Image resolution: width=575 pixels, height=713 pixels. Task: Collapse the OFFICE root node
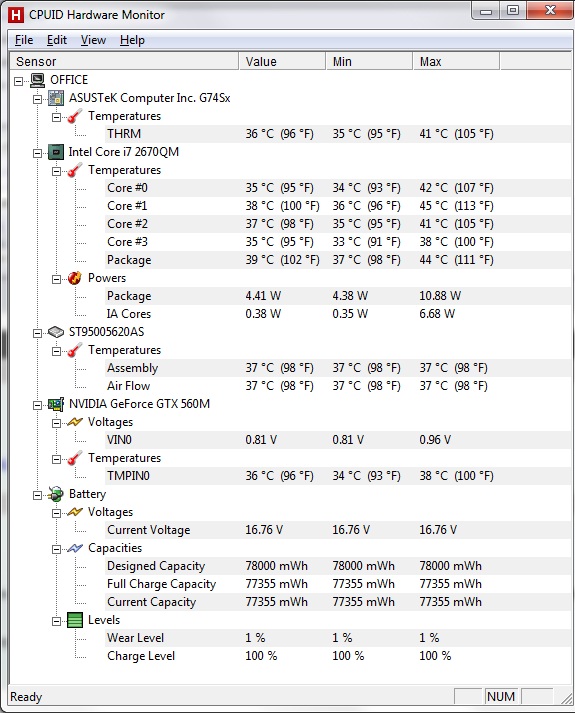click(x=19, y=81)
